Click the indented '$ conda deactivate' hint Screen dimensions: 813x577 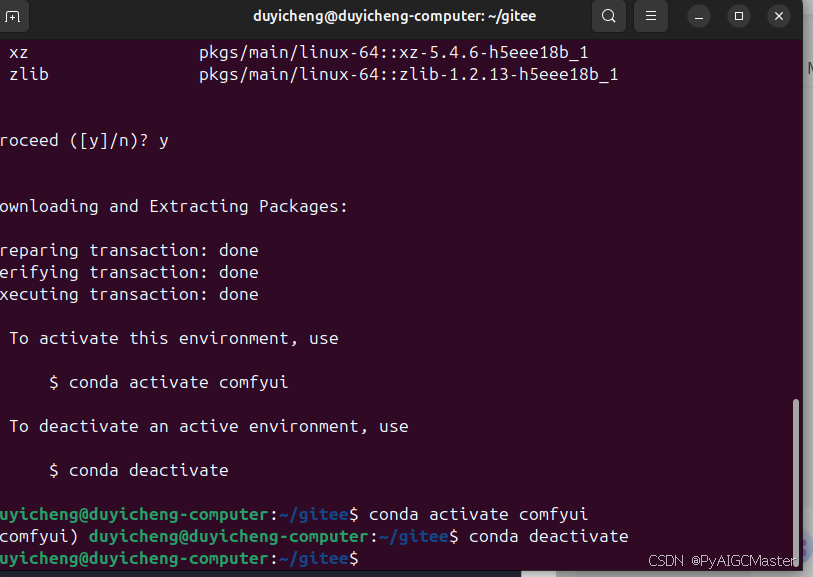point(138,470)
